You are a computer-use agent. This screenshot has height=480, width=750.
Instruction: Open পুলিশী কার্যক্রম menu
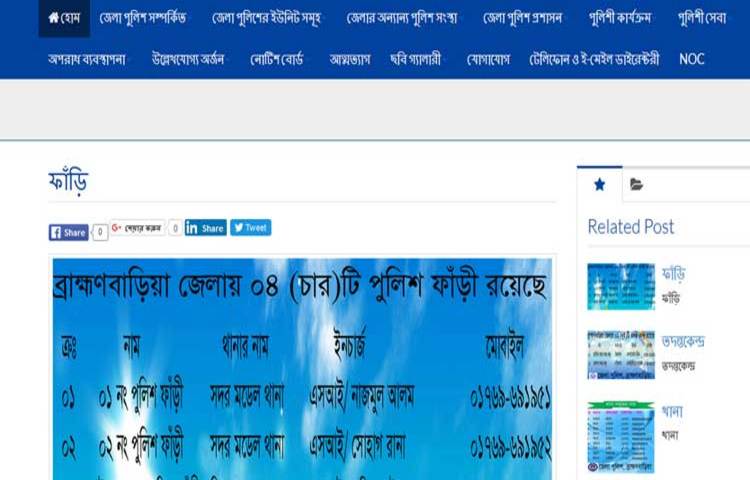click(x=620, y=18)
